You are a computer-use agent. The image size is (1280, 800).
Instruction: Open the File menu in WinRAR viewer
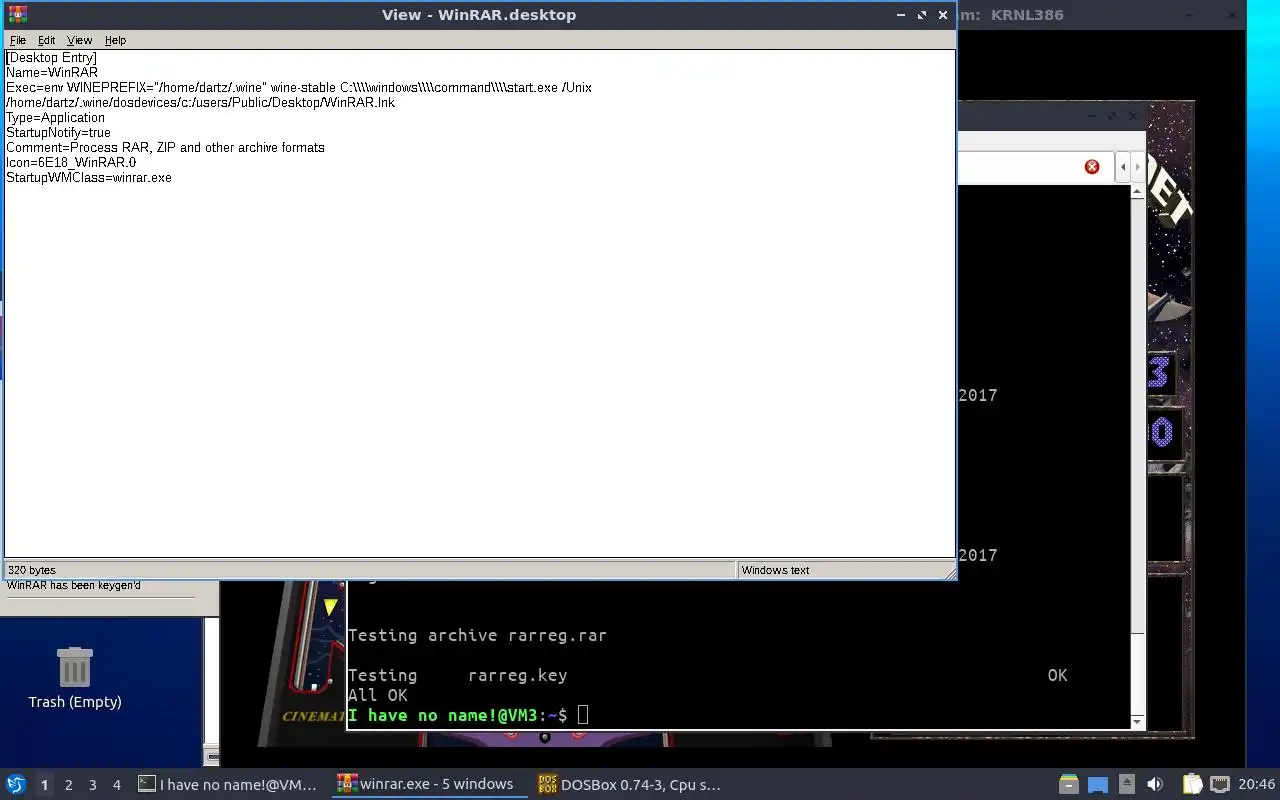tap(18, 40)
